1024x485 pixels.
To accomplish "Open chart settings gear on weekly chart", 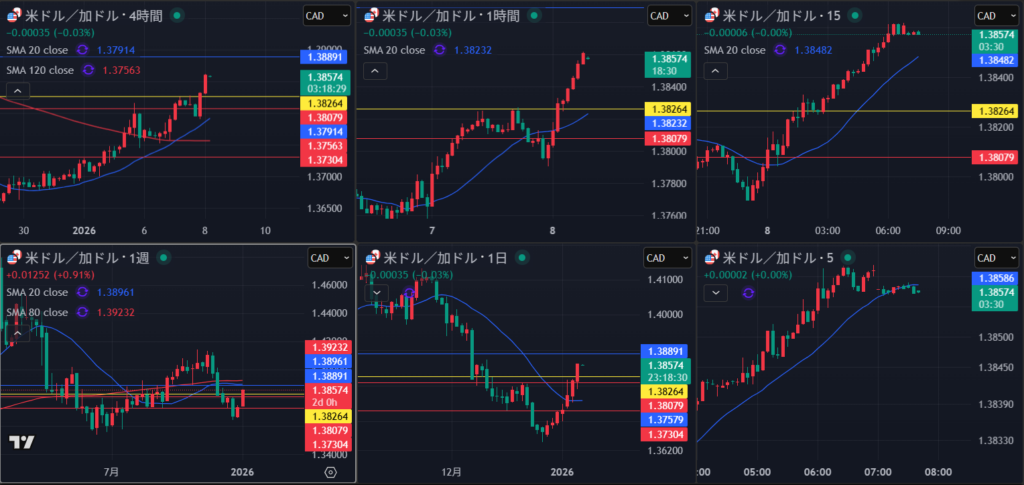I will (331, 472).
